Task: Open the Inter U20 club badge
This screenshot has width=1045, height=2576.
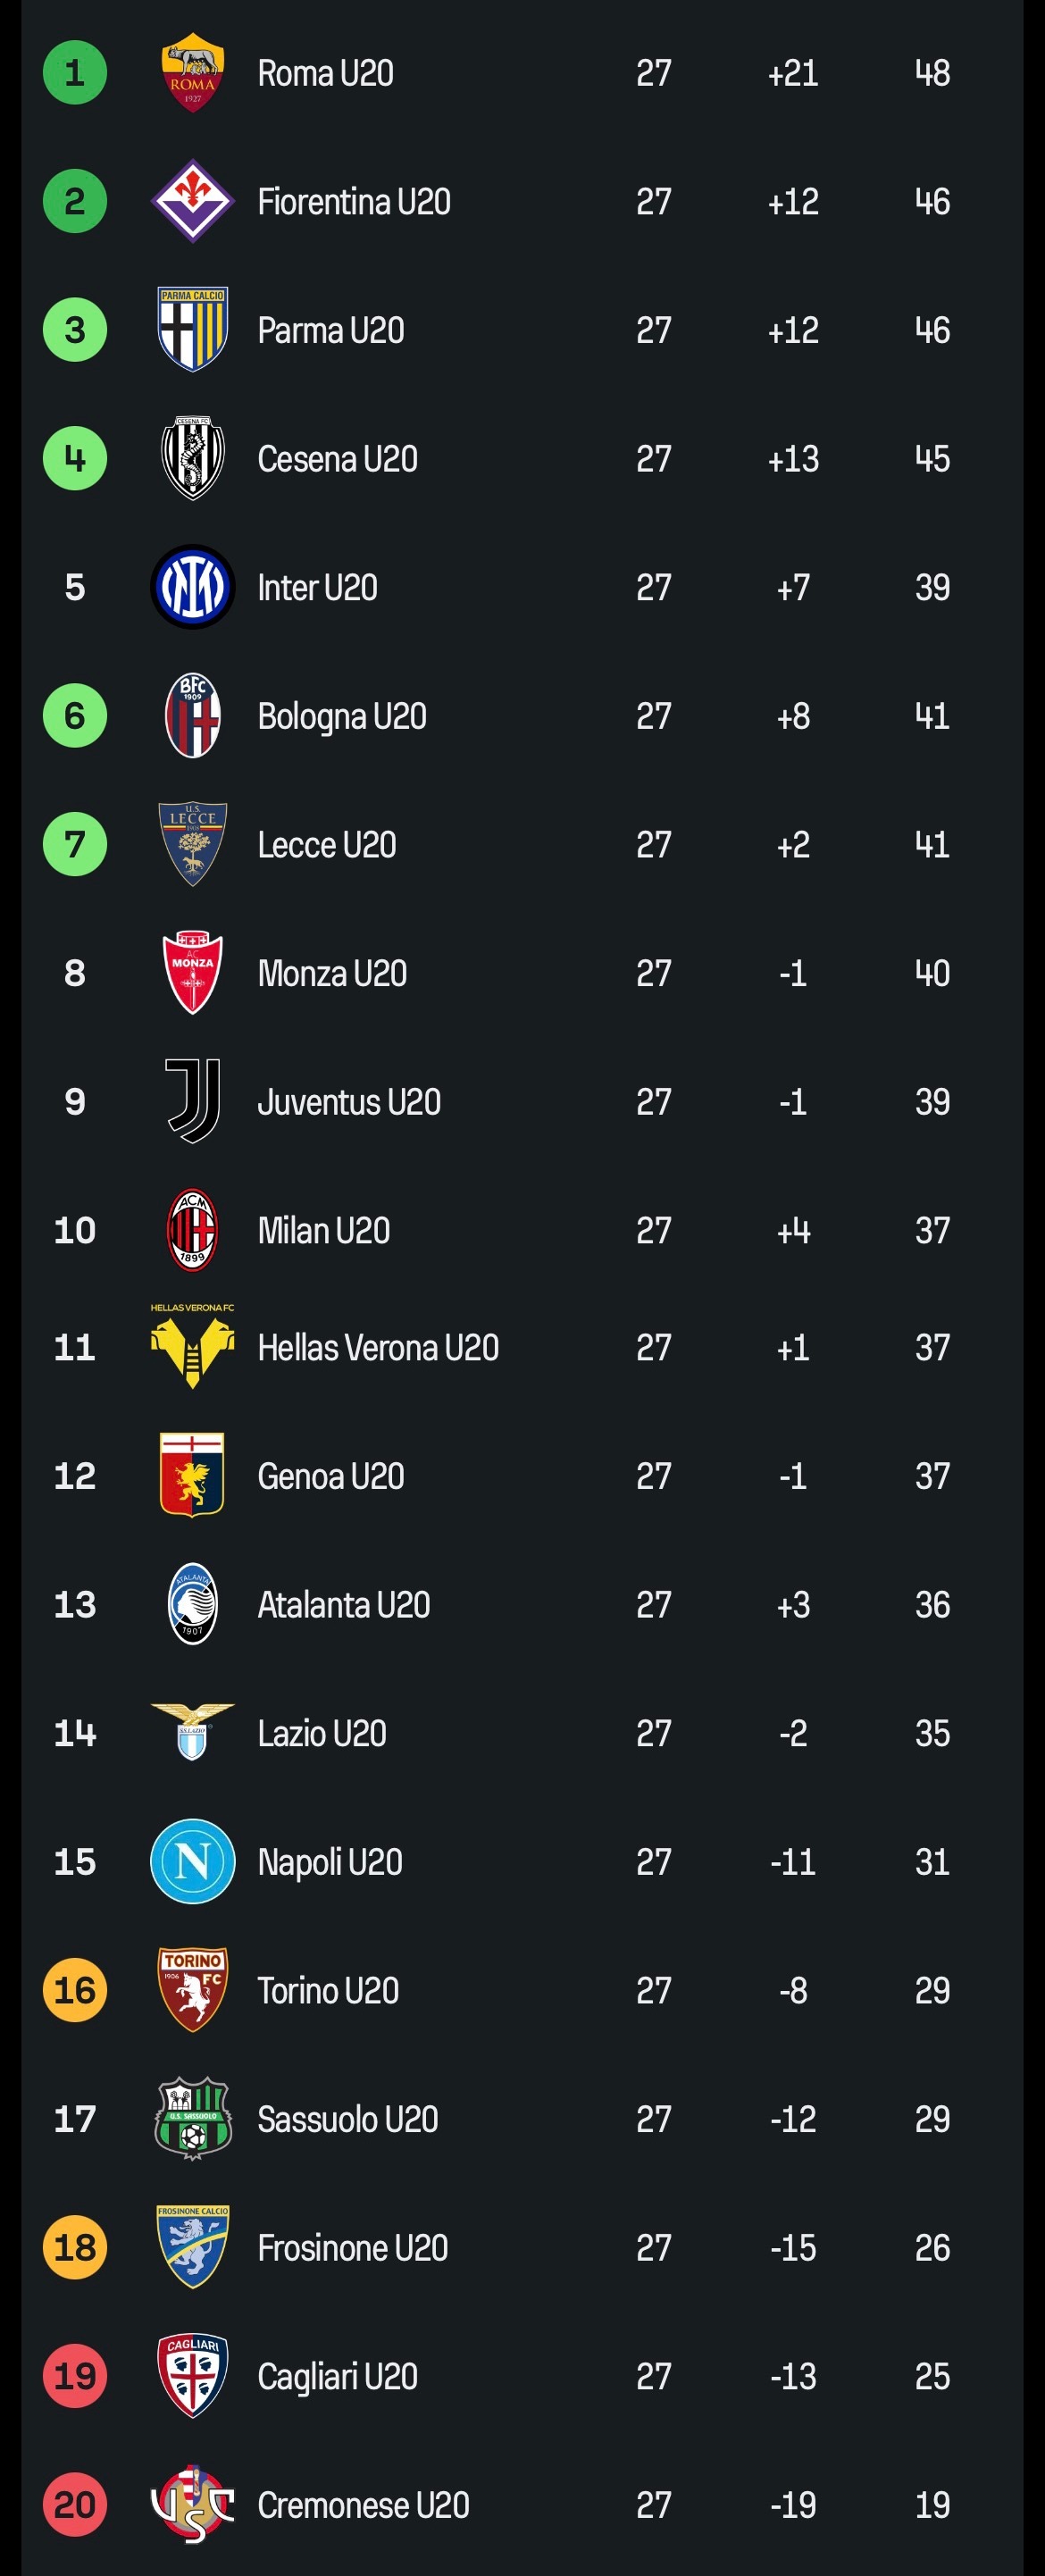Action: click(x=192, y=587)
